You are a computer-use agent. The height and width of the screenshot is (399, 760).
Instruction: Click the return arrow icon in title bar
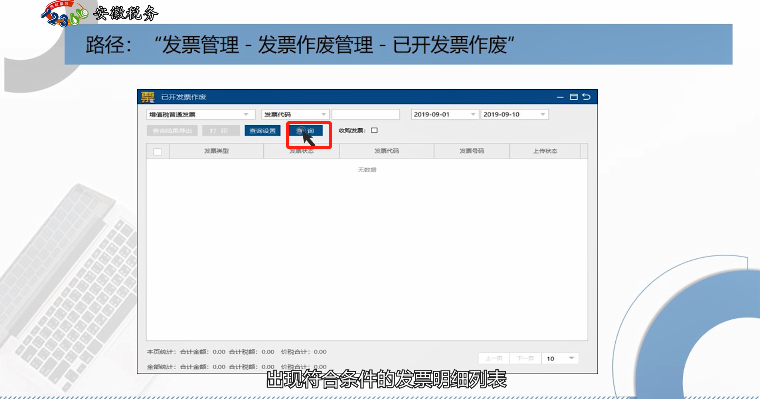[586, 97]
